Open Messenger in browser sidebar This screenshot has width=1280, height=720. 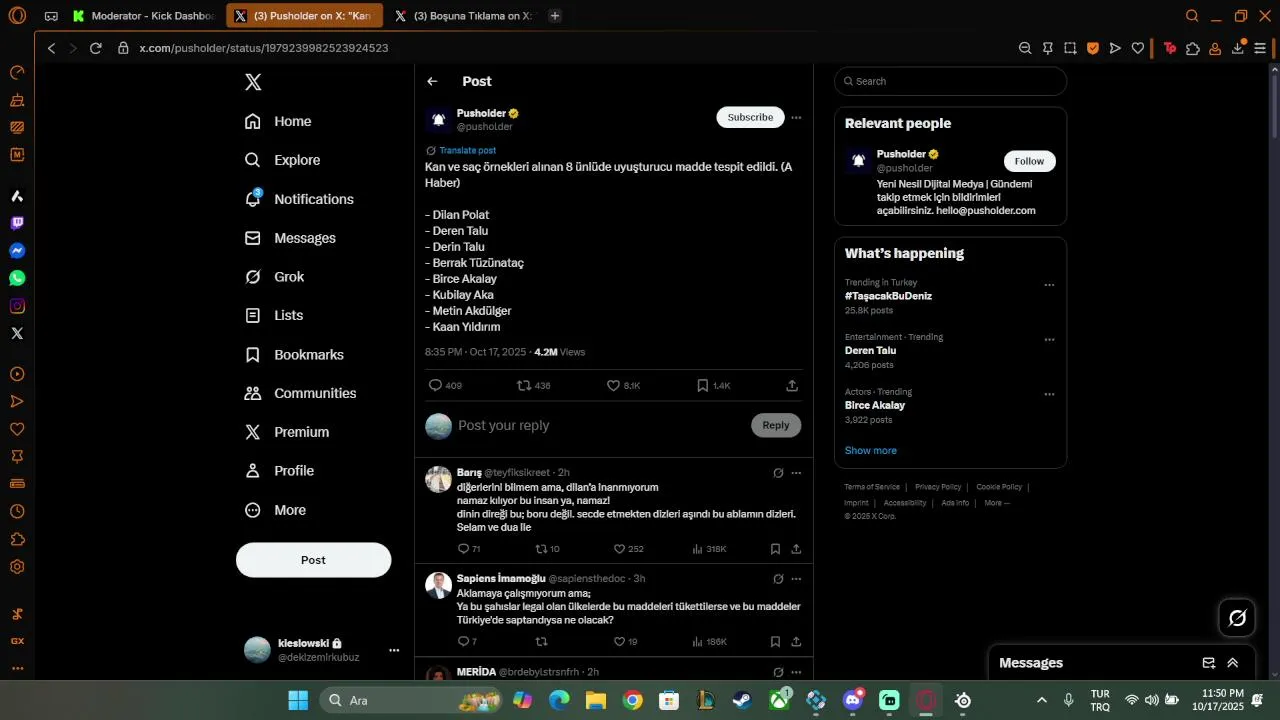(x=17, y=251)
